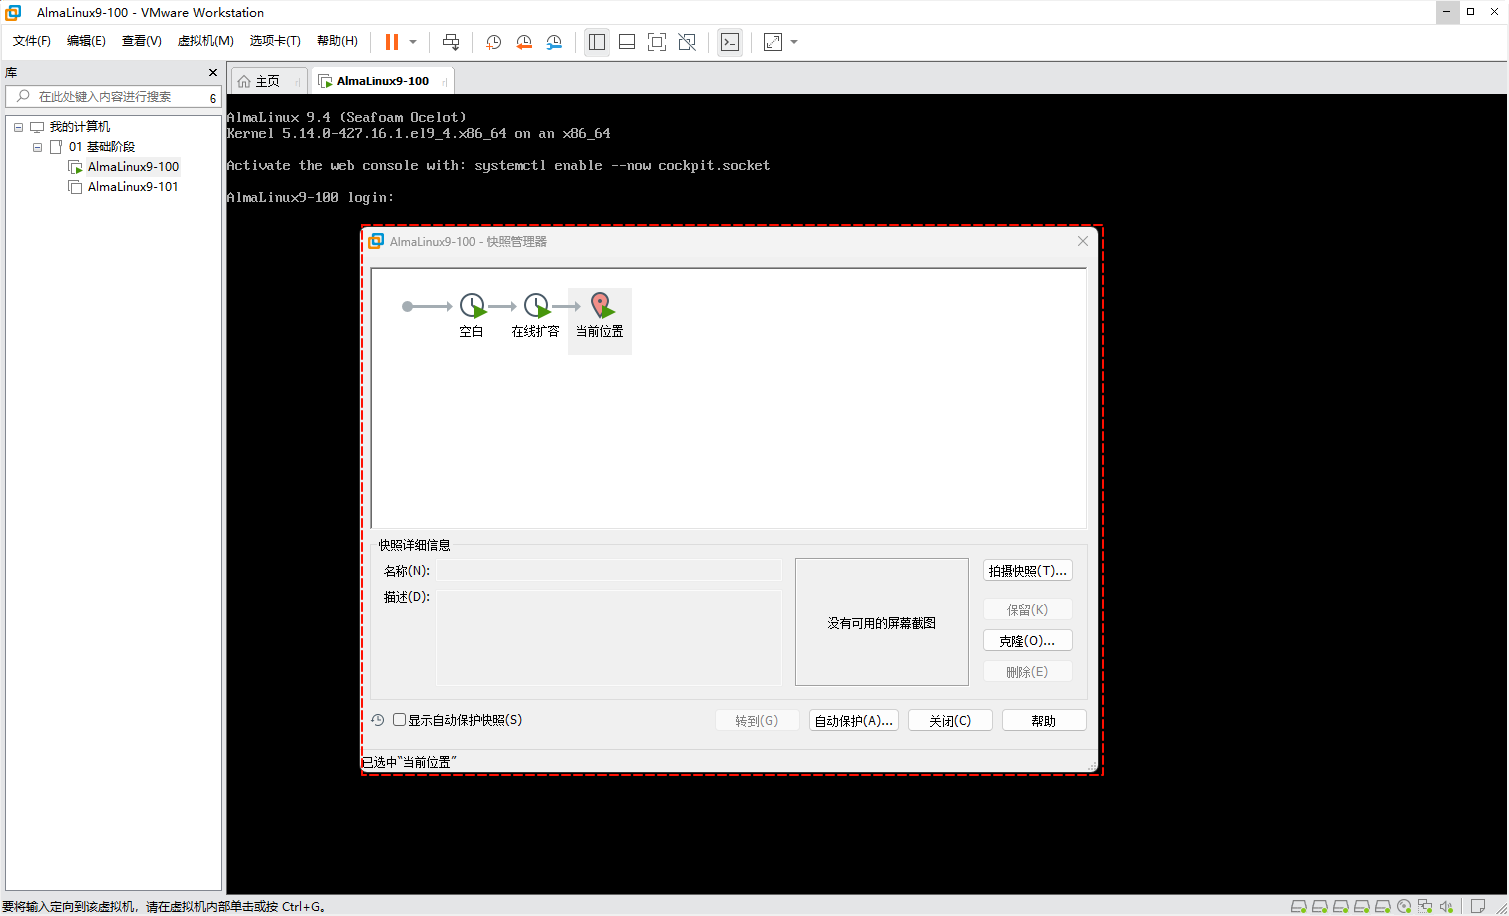Image resolution: width=1509 pixels, height=916 pixels.
Task: Open snapshot manager via wrench clock icon
Action: click(554, 42)
